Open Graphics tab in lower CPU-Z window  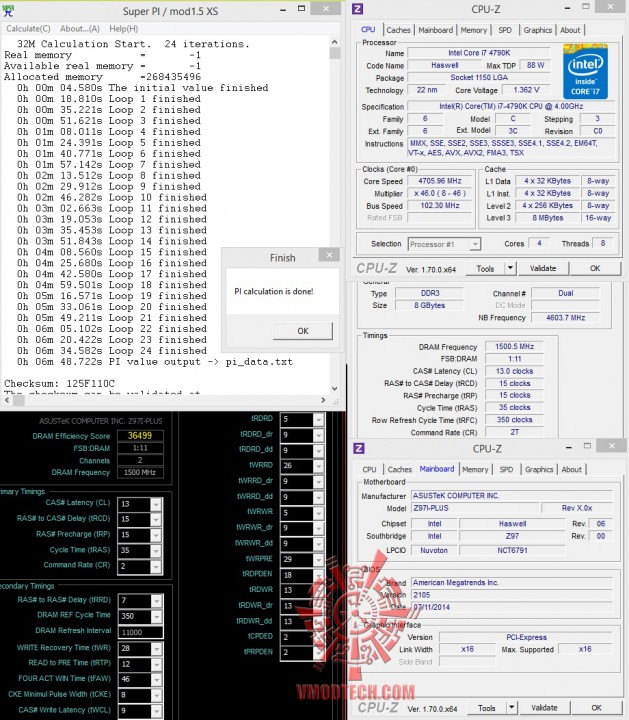[539, 469]
